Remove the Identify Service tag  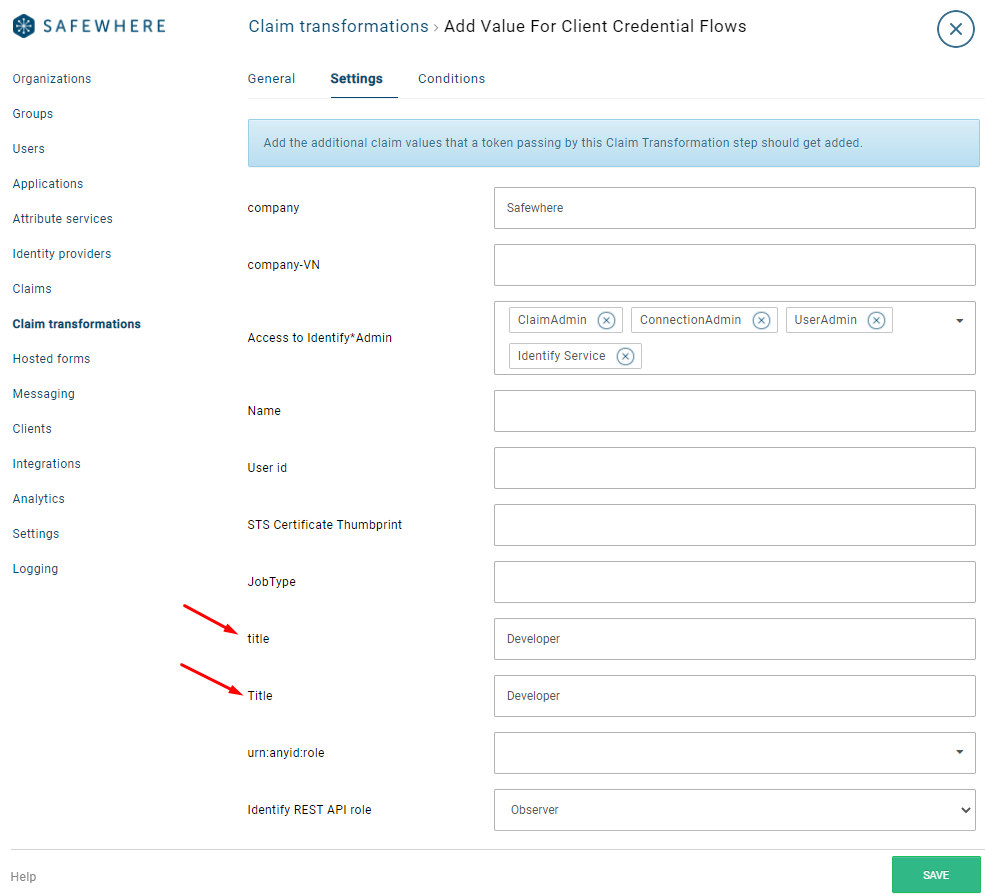click(x=625, y=356)
